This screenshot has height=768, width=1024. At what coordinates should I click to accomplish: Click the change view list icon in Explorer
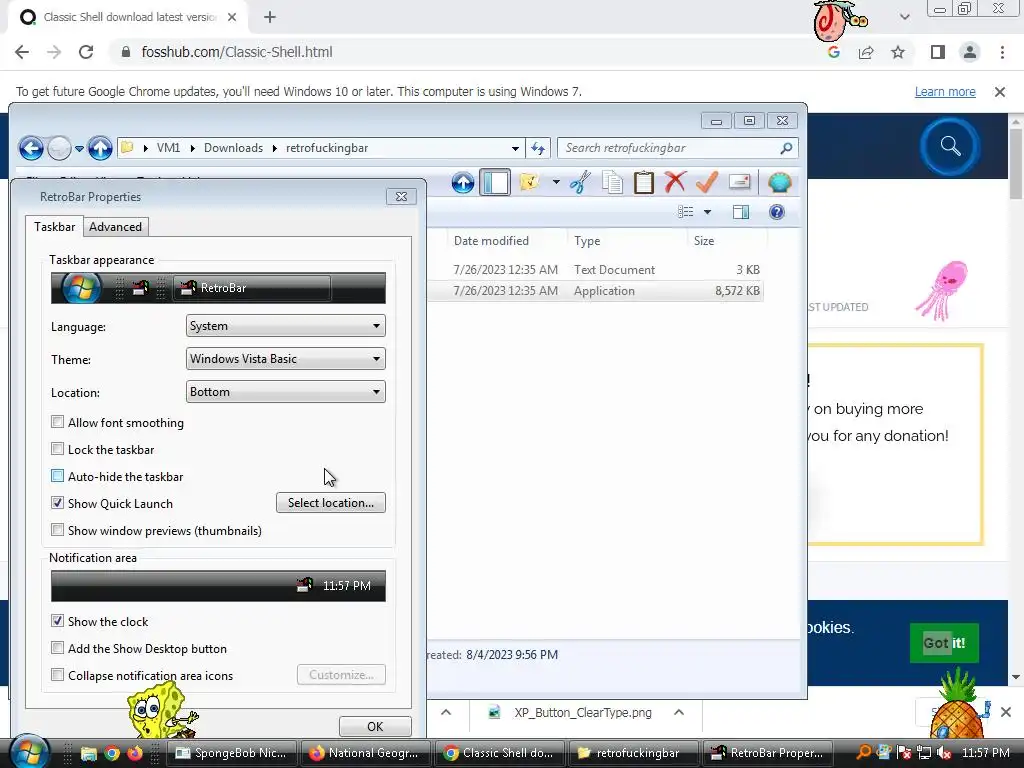tap(686, 212)
